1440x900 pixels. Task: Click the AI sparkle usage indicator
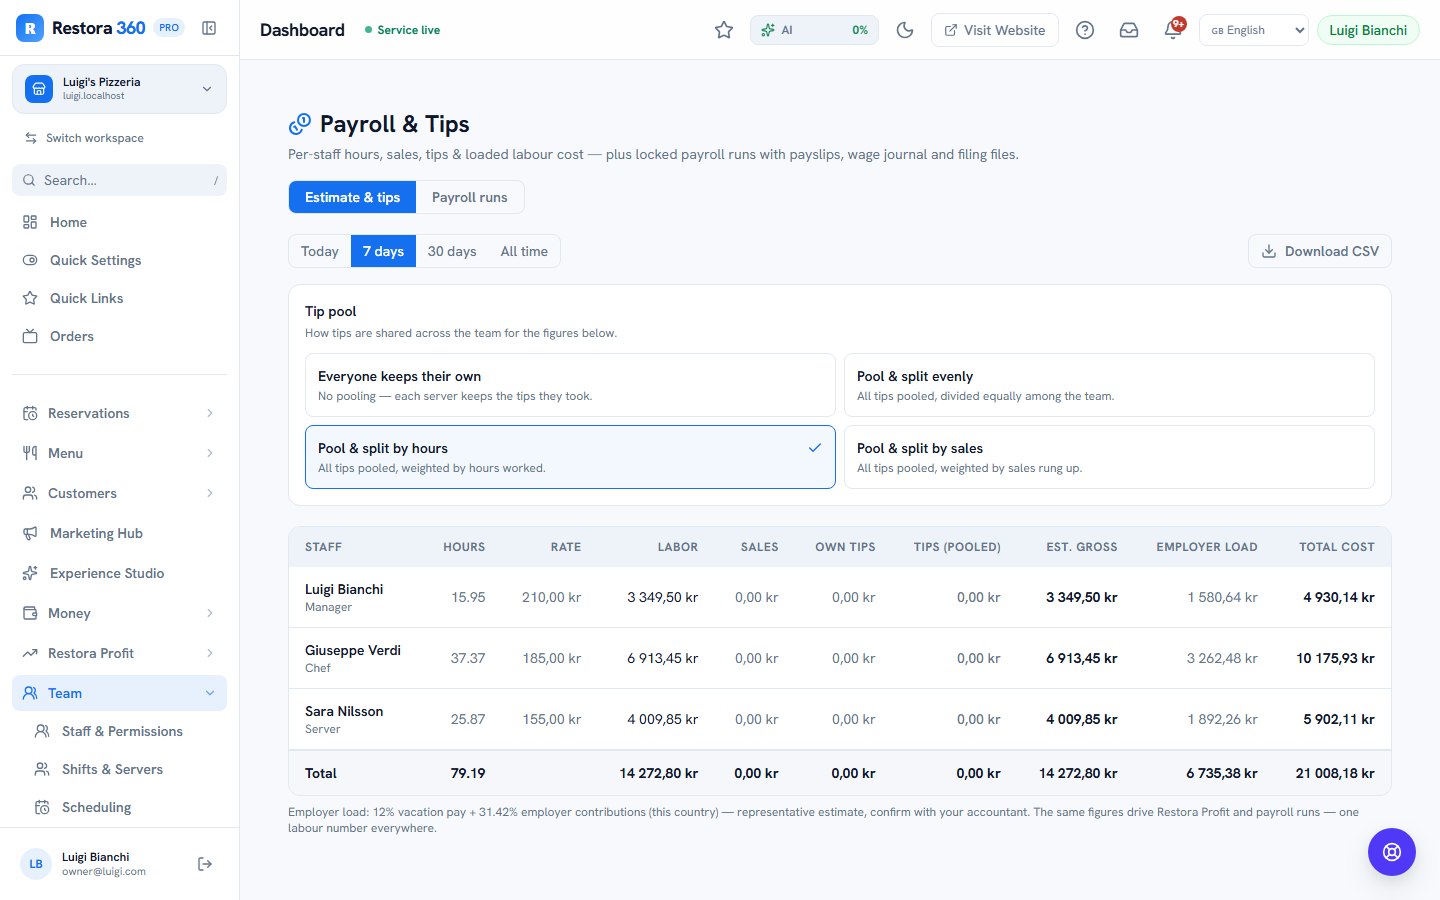point(814,30)
